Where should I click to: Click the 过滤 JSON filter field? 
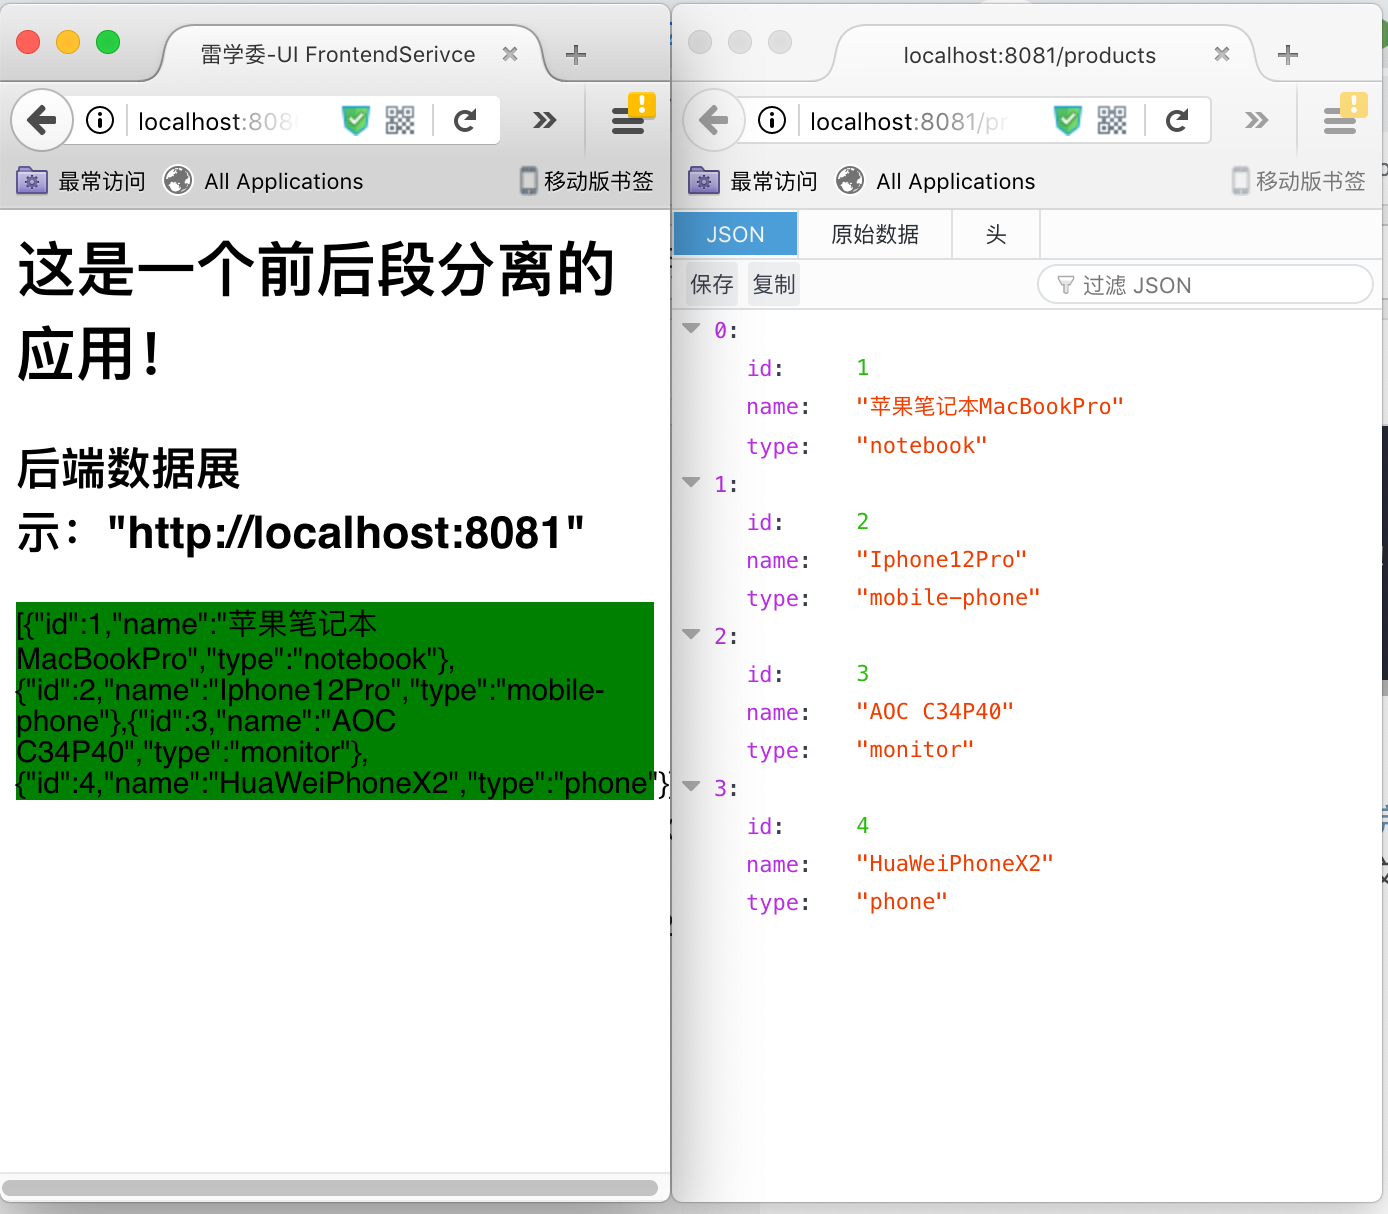point(1205,284)
